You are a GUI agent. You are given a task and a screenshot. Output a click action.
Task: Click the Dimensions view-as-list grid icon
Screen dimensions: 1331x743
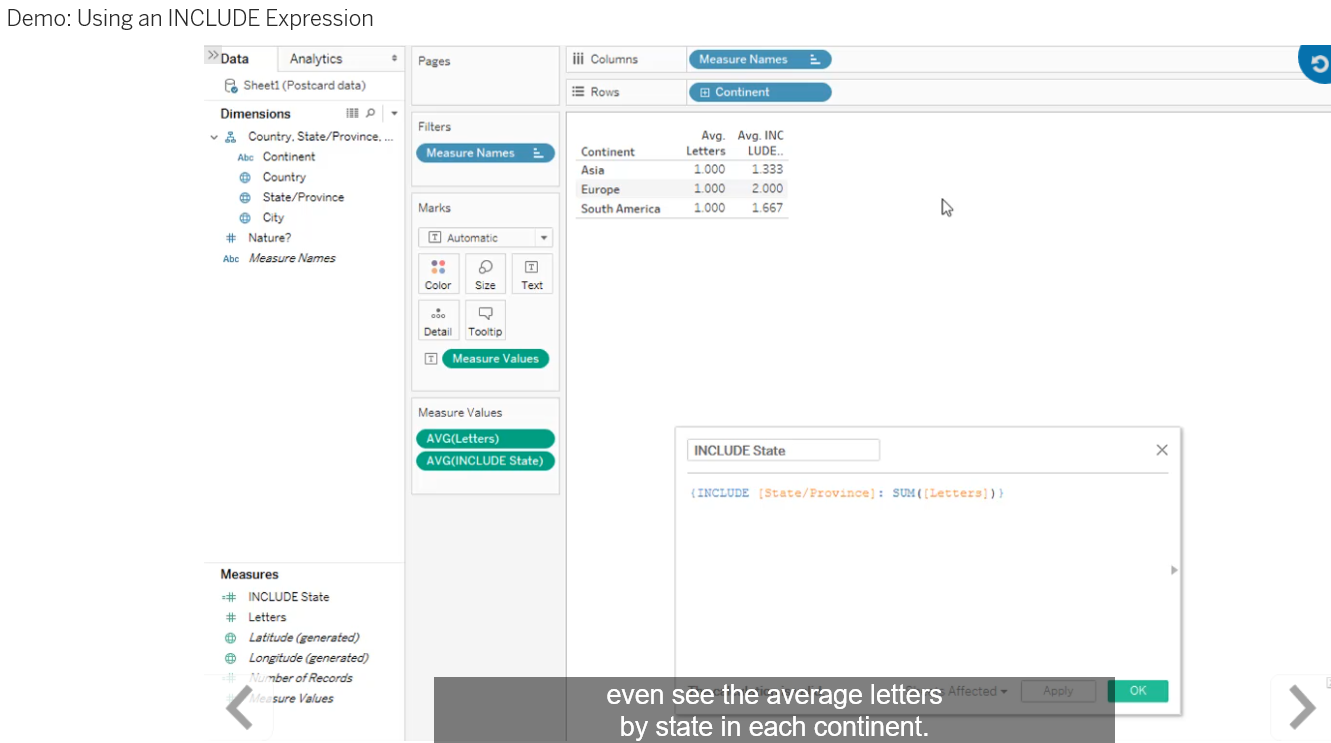click(352, 113)
